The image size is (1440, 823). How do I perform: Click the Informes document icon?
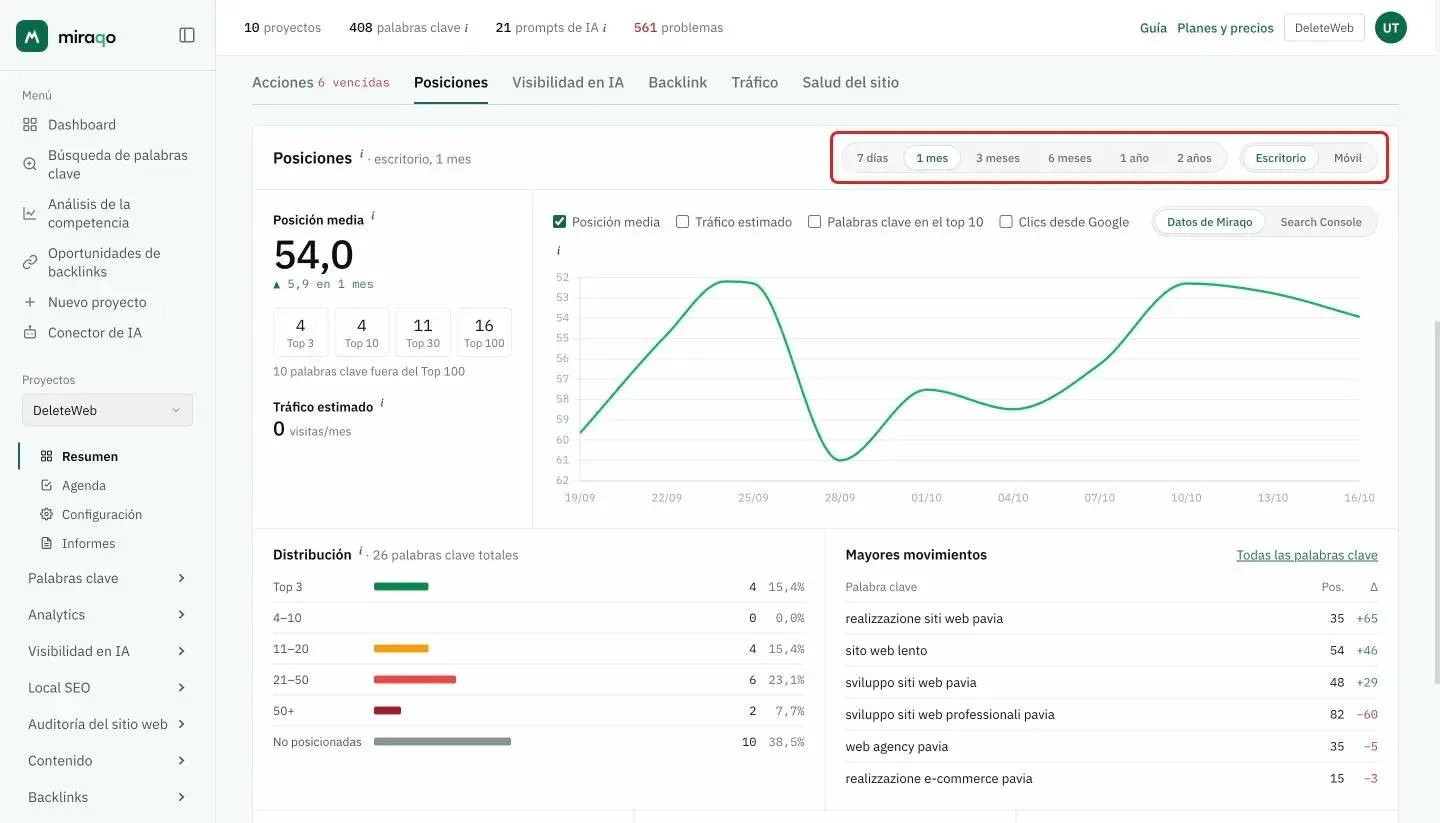[x=46, y=543]
